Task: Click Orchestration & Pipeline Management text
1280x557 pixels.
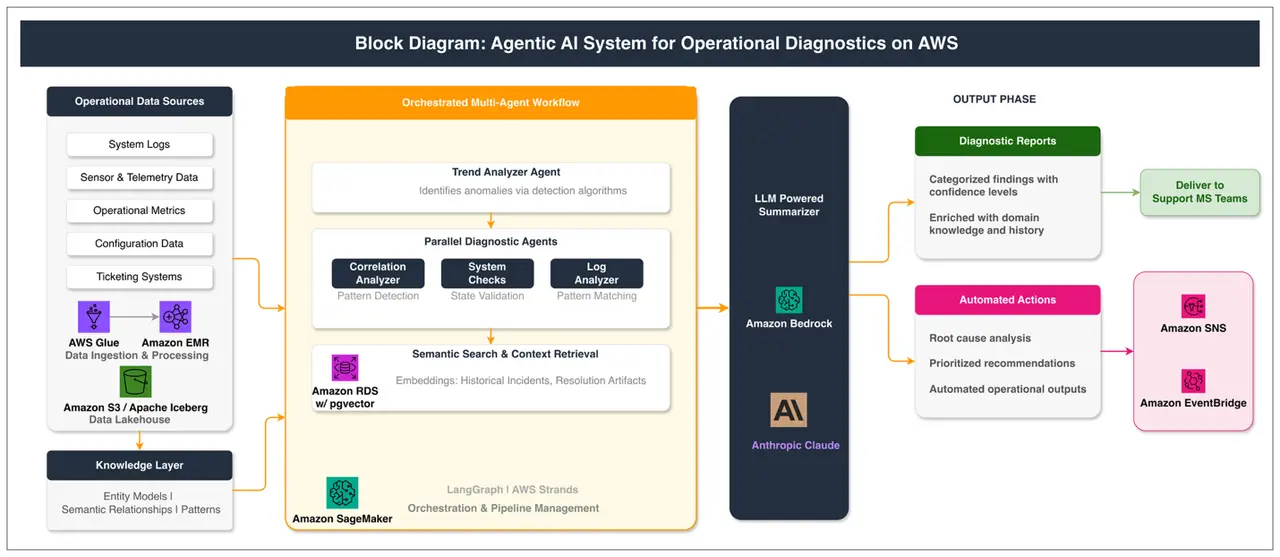Action: (504, 508)
